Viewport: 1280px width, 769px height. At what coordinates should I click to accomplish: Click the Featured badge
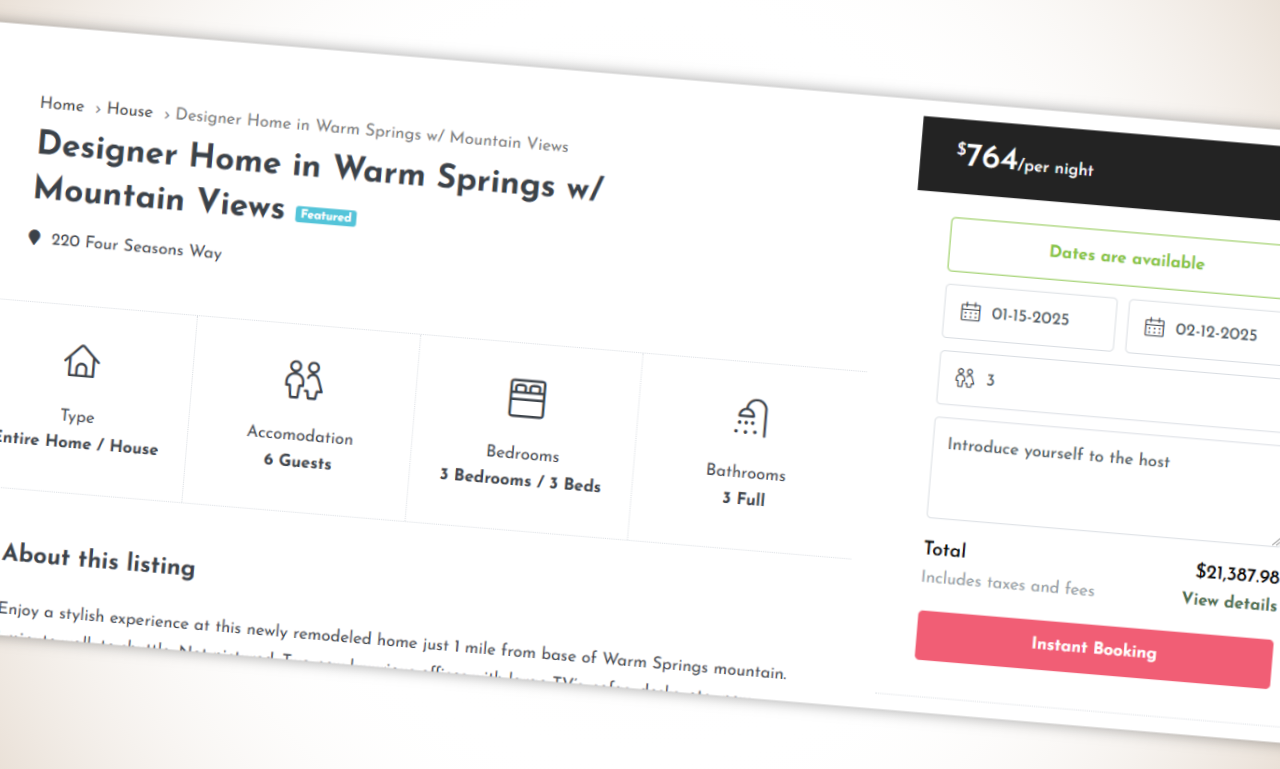point(326,215)
